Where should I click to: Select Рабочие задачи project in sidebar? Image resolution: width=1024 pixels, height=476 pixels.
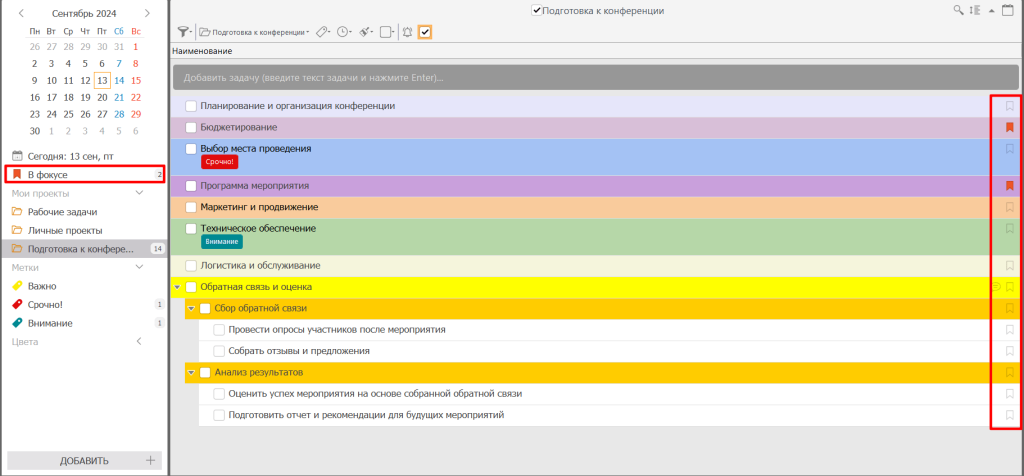(x=62, y=212)
